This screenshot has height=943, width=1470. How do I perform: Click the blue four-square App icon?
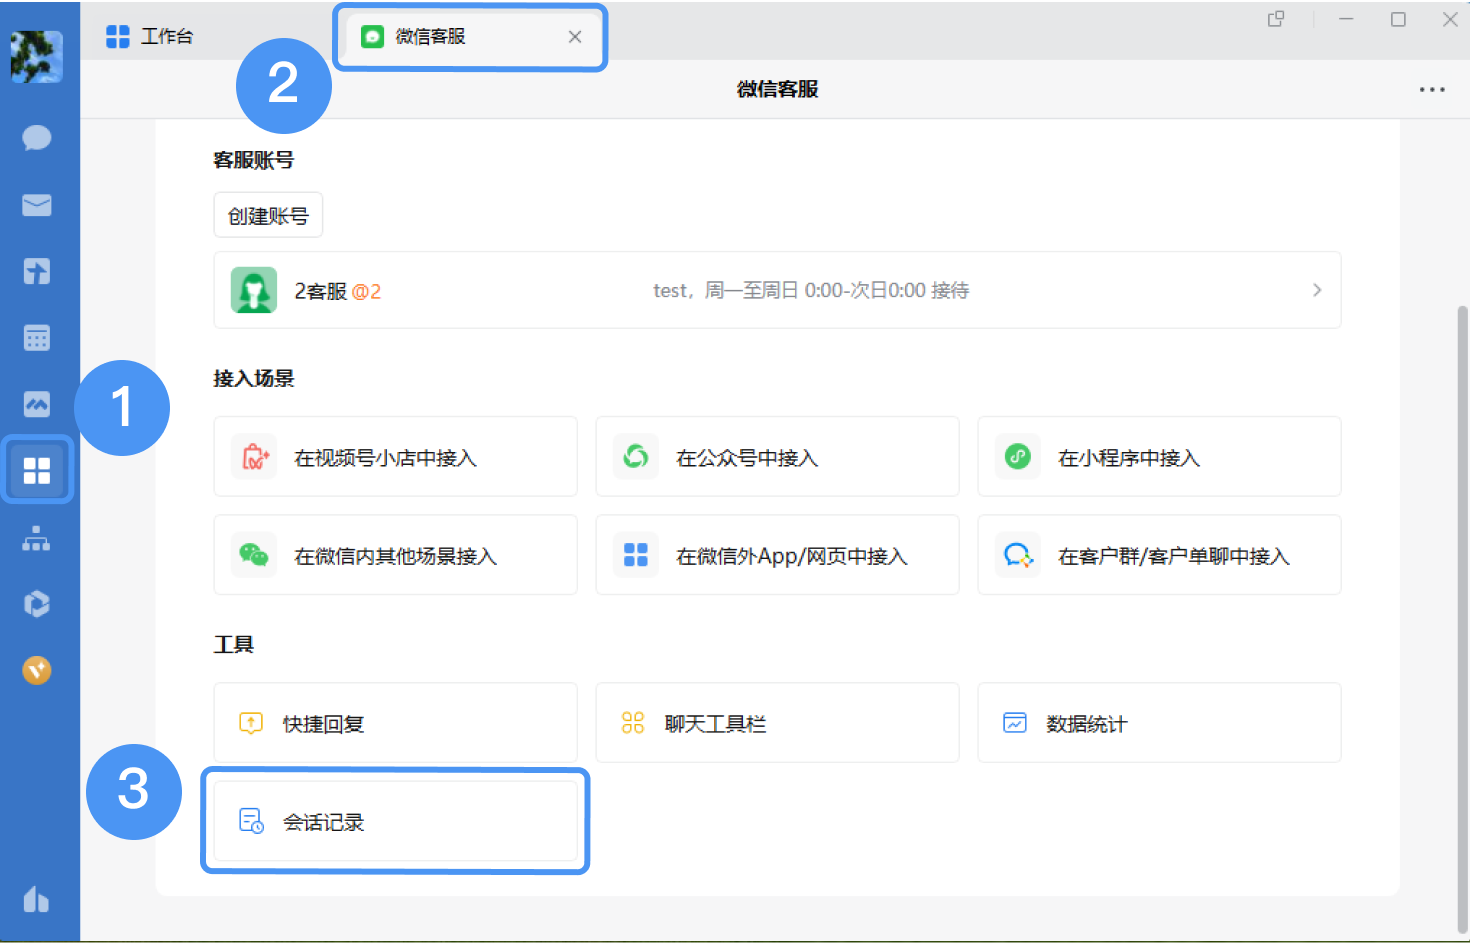pyautogui.click(x=636, y=555)
